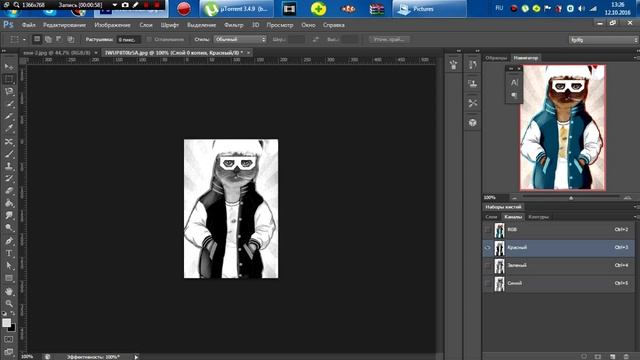The height and width of the screenshot is (360, 640).
Task: Select the Eyedropper tool
Action: 9,129
